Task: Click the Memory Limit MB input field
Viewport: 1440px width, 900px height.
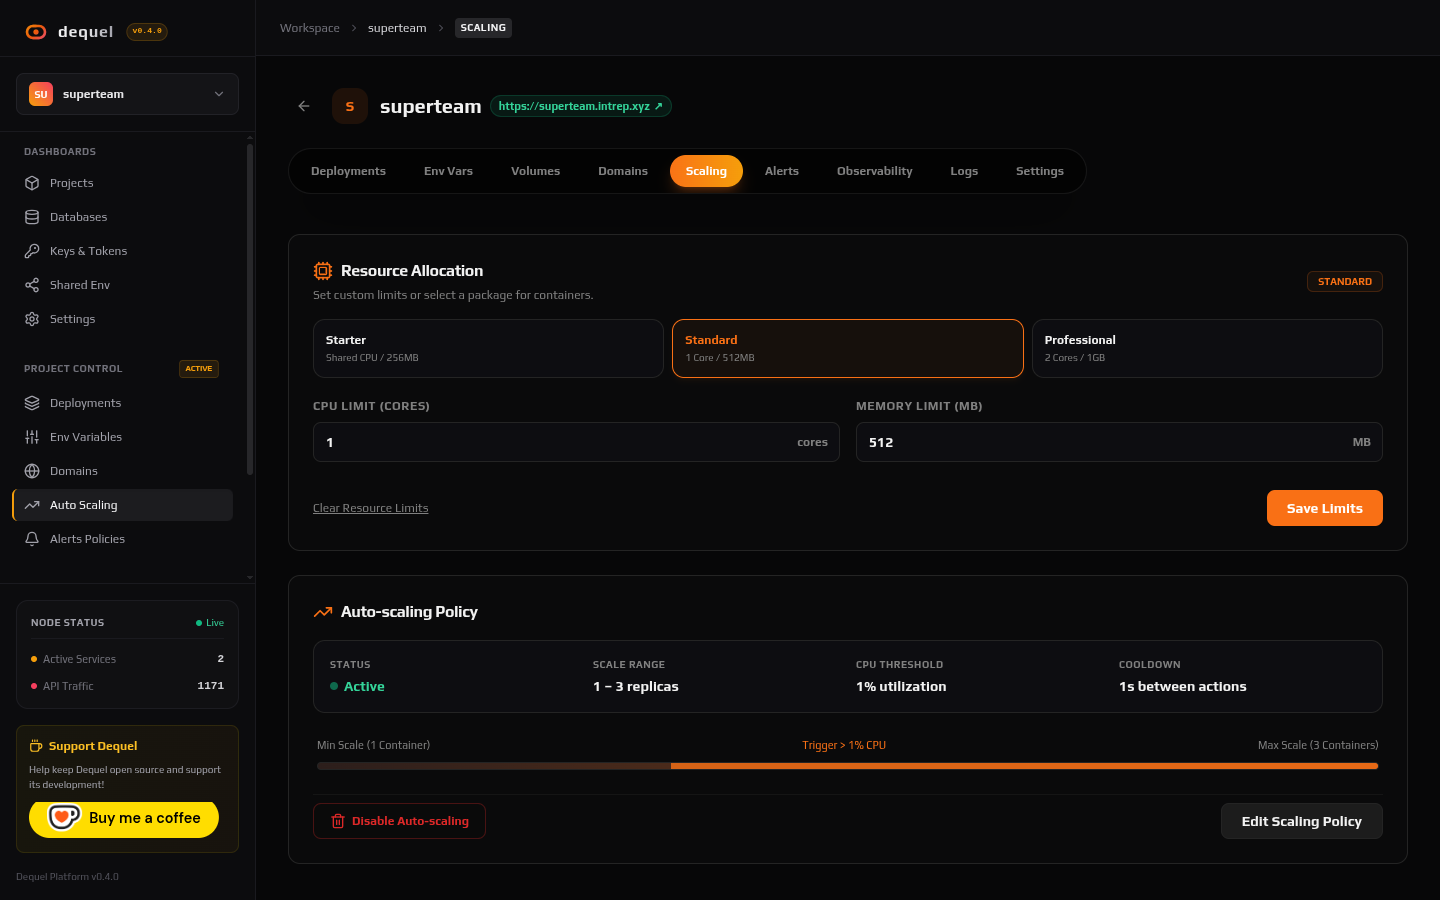Action: pos(1119,442)
